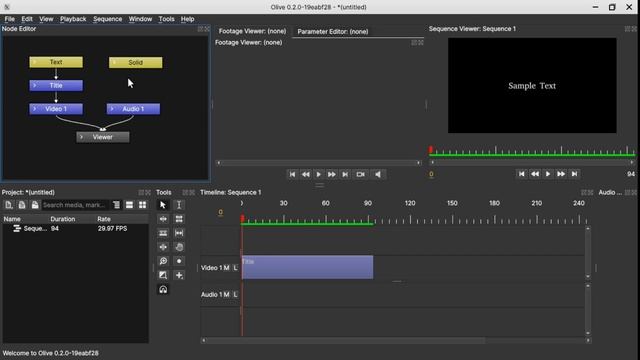
Task: Switch to the Footage Viewer tab
Action: (x=252, y=31)
